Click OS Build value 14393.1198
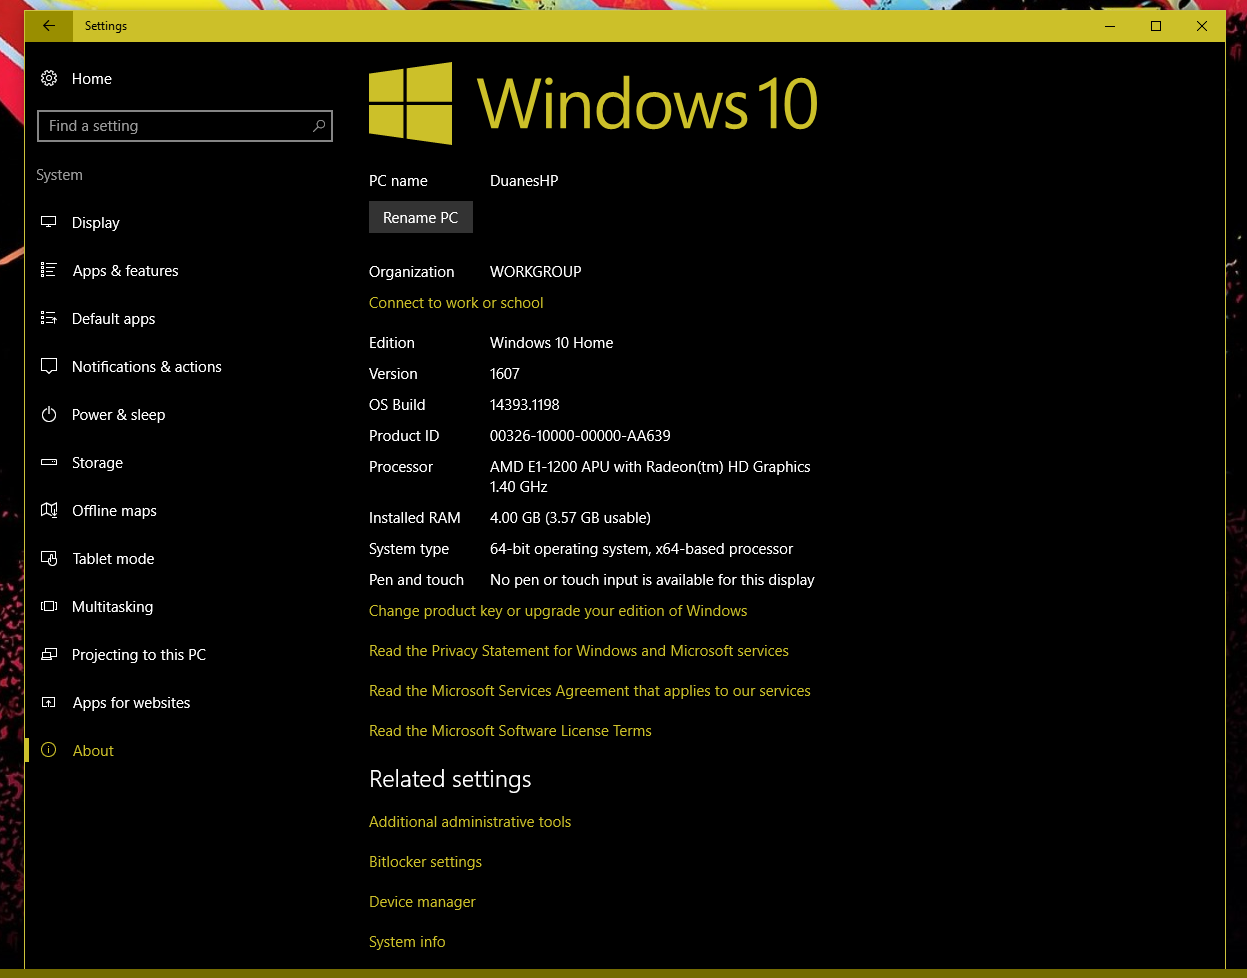Viewport: 1247px width, 978px height. [x=525, y=404]
